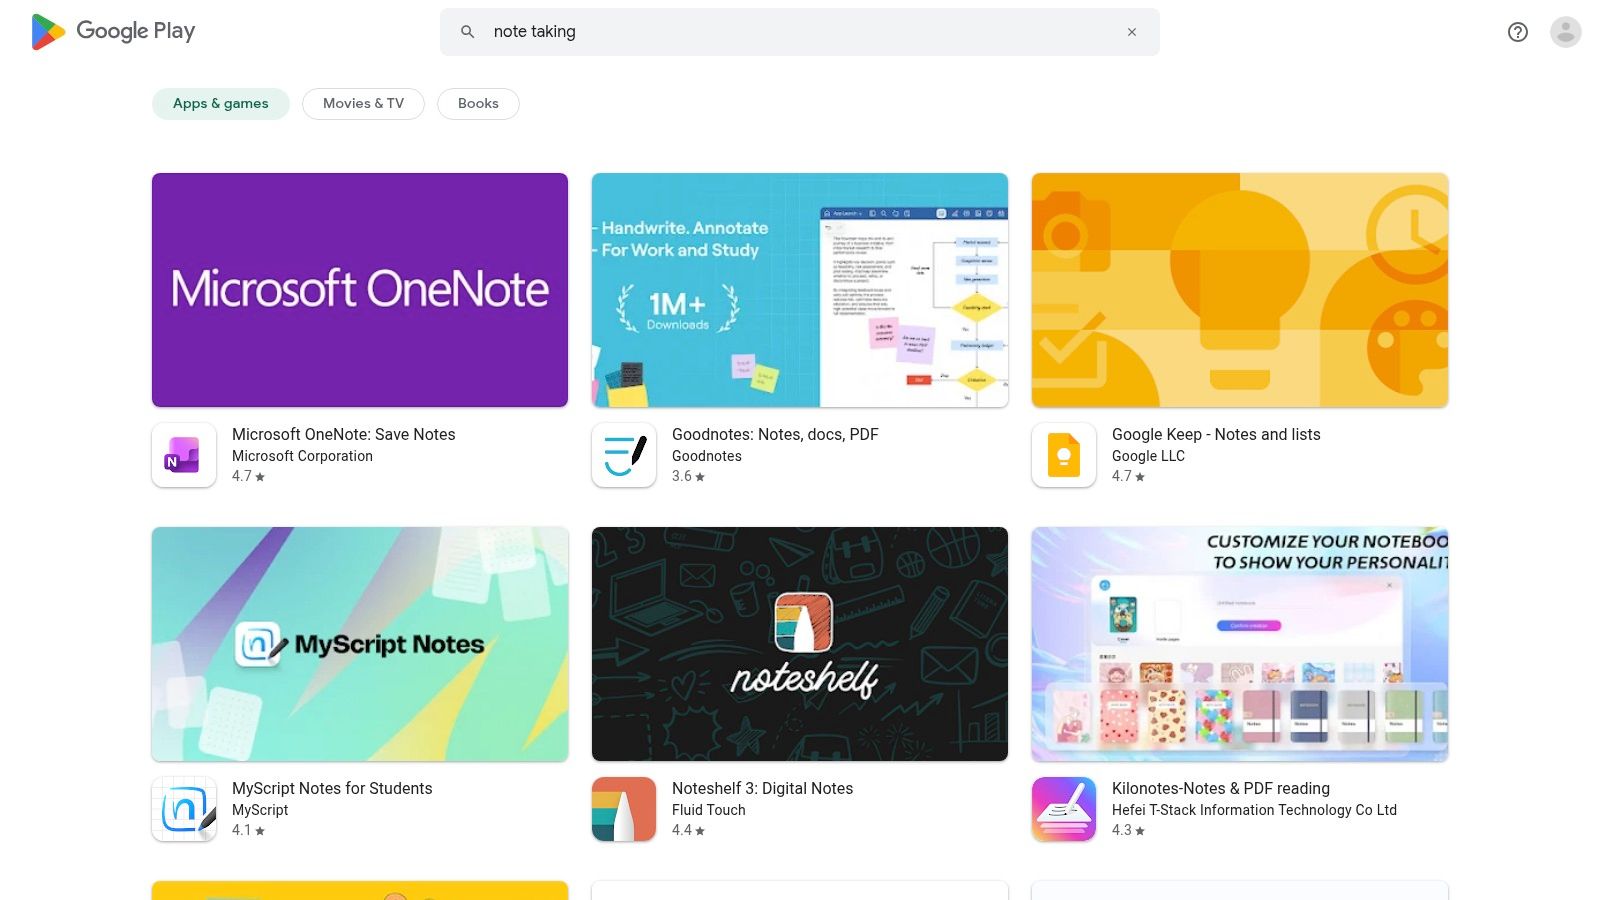Click developer name Google LLC
Image resolution: width=1600 pixels, height=900 pixels.
pos(1148,456)
